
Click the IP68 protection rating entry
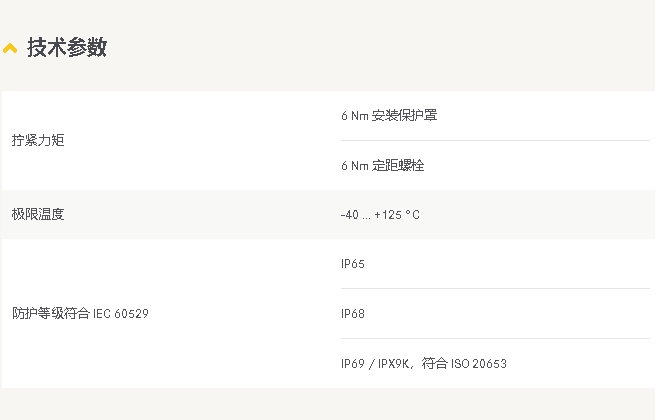tap(353, 314)
